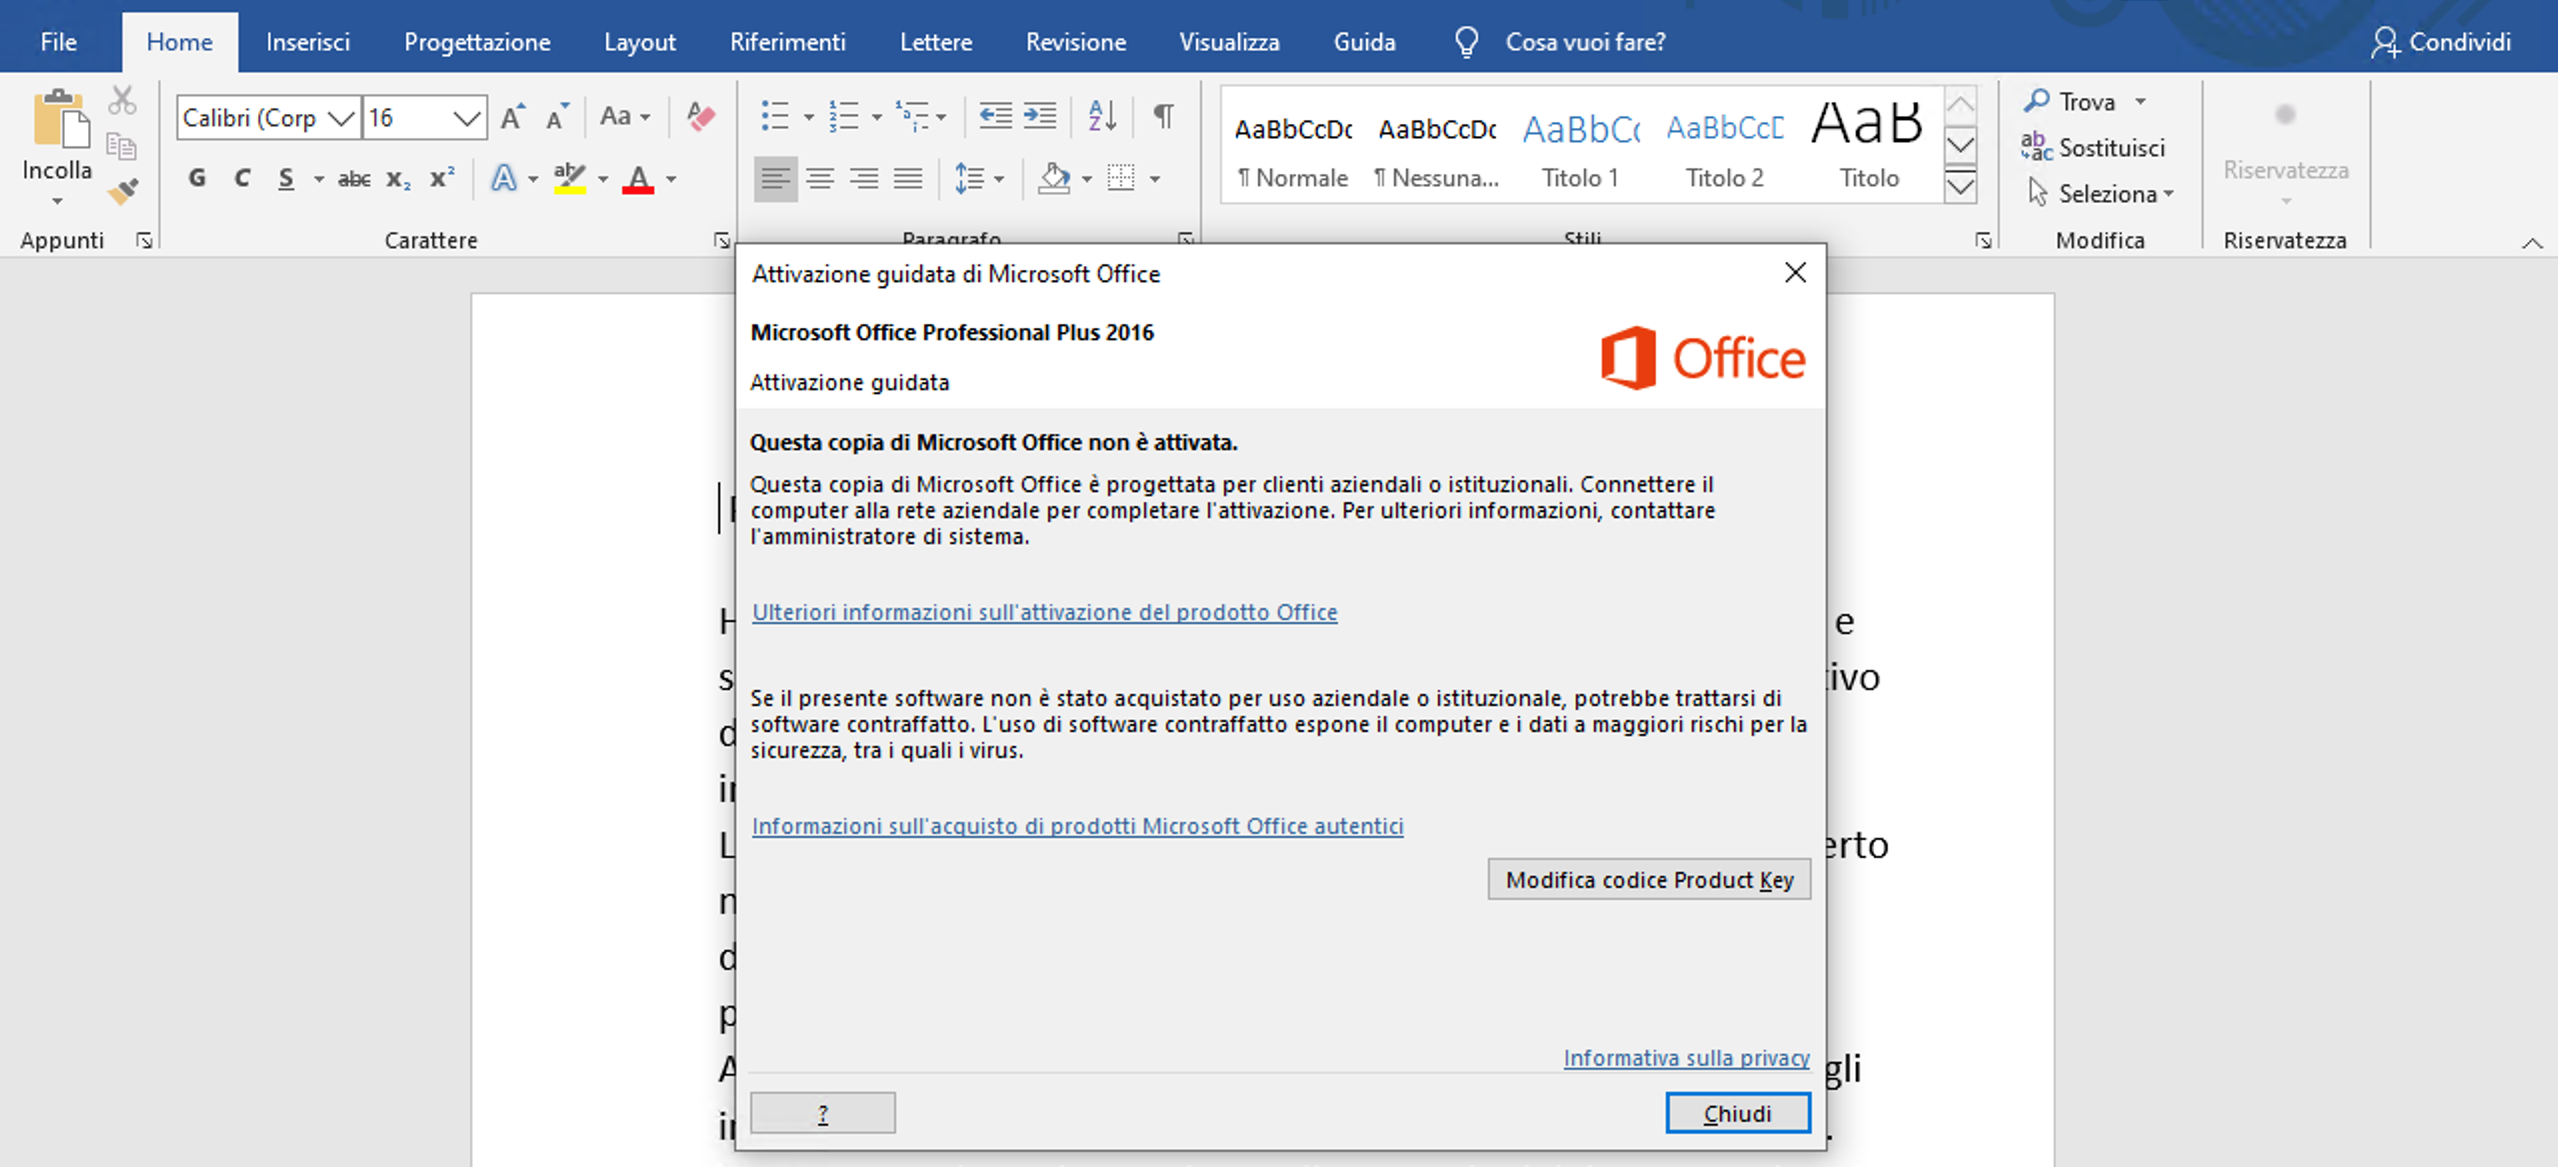Click the Increase Indent icon

(1040, 117)
